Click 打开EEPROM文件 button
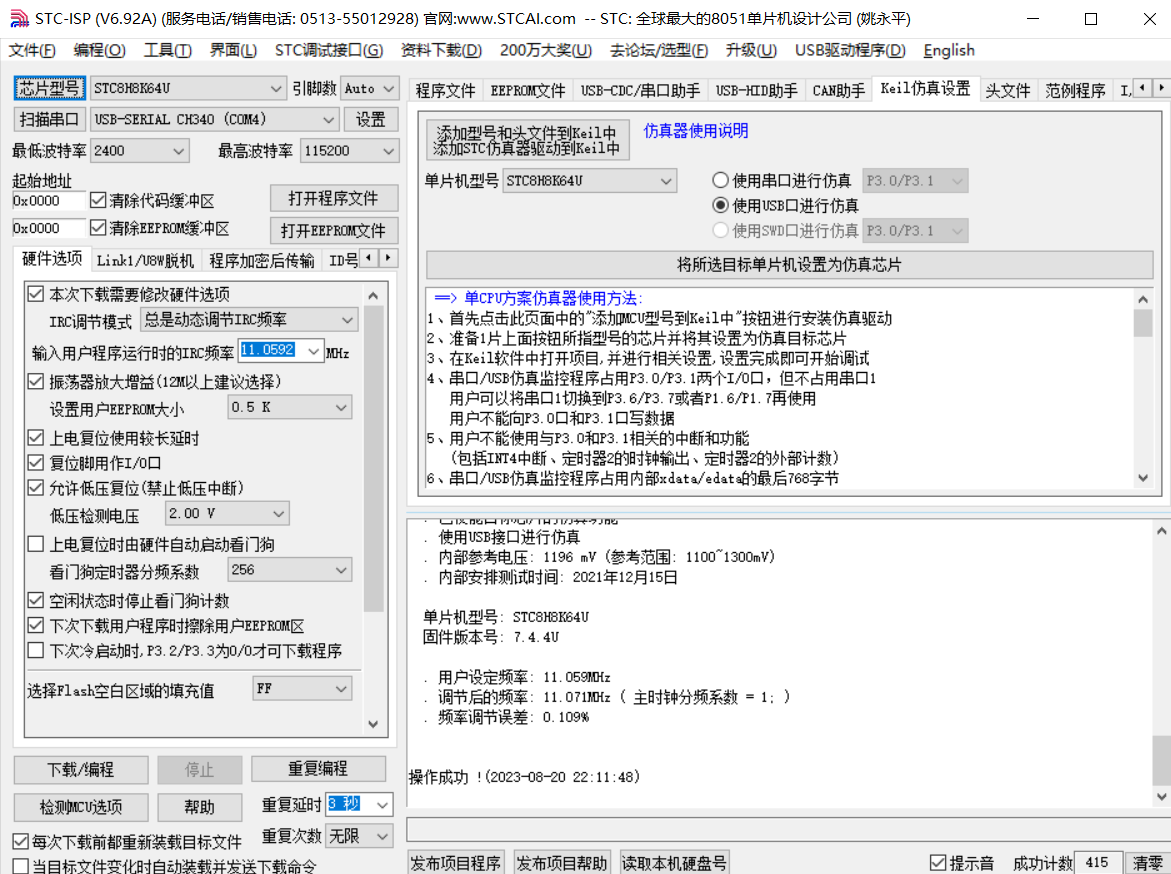1171x874 pixels. [334, 230]
